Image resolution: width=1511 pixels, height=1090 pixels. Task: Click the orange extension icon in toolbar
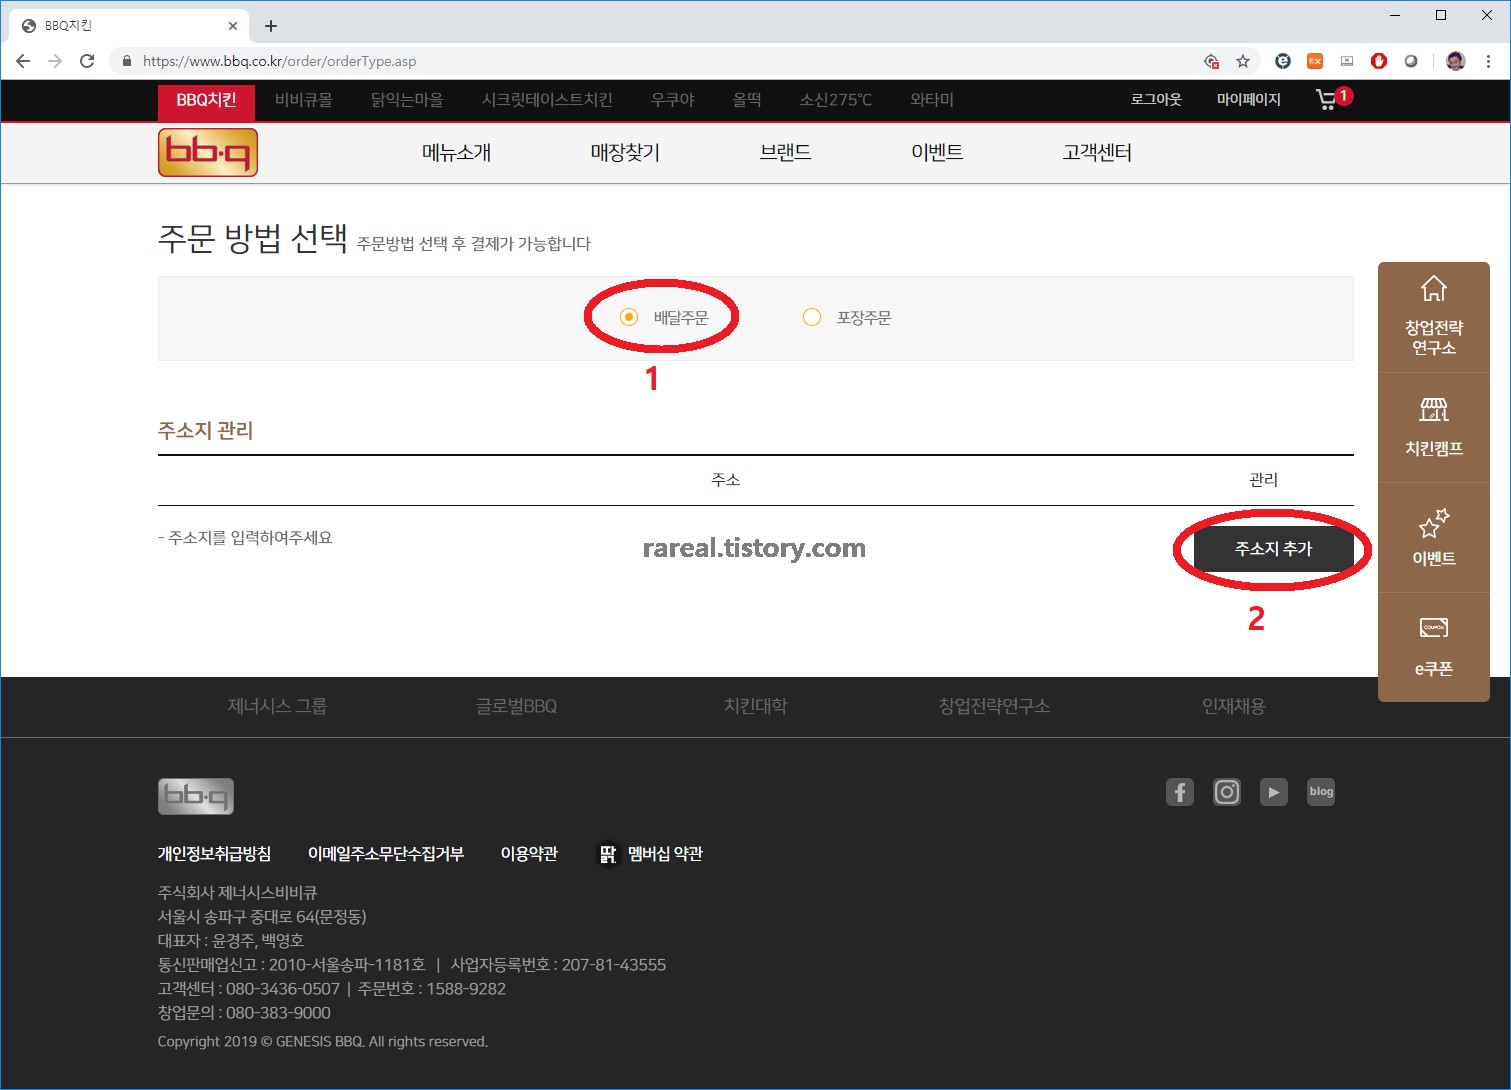tap(1315, 61)
